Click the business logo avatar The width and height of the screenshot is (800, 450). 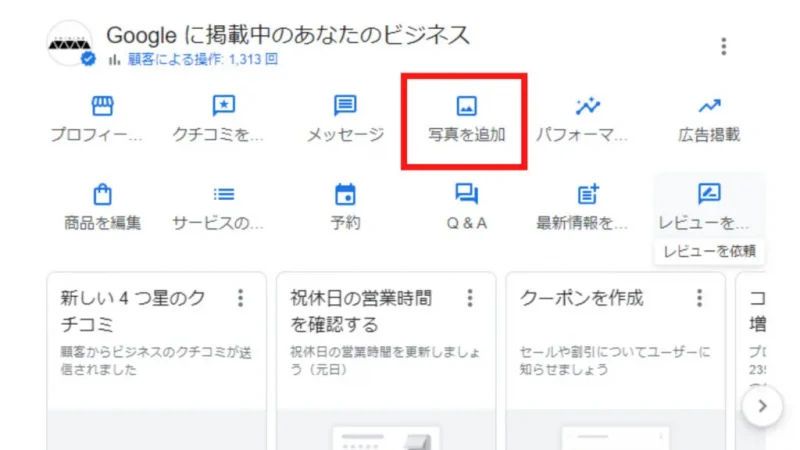(x=70, y=43)
